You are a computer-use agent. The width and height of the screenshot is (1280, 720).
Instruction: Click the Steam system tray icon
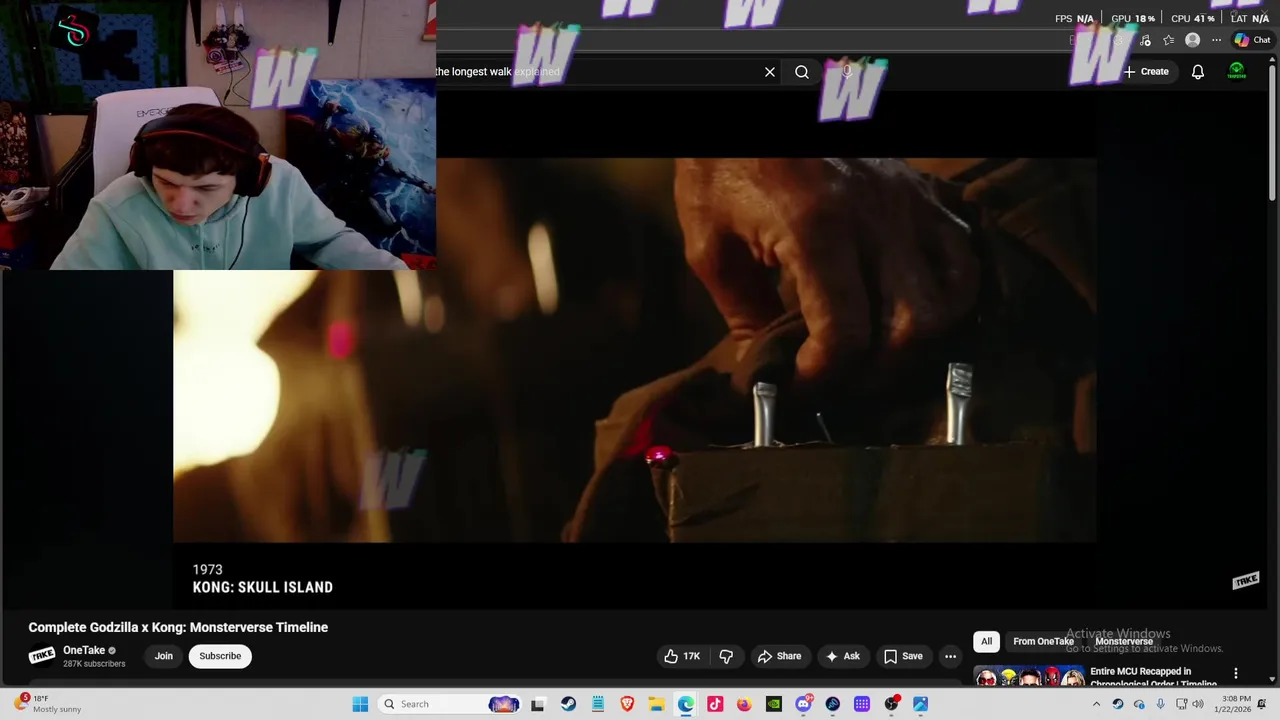pos(1118,704)
